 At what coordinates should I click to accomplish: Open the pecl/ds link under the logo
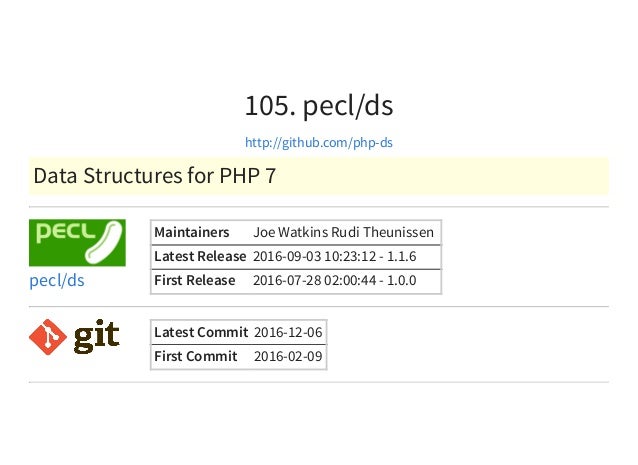(57, 280)
